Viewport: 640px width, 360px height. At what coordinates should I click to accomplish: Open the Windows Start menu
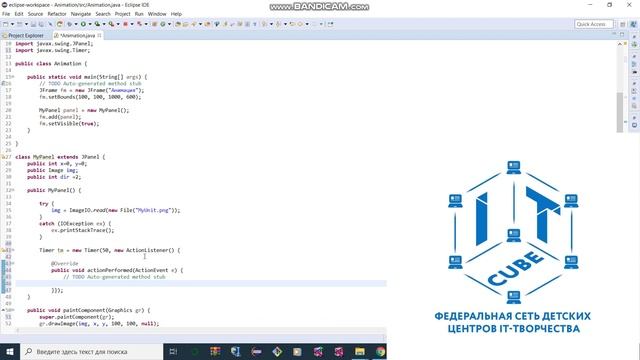[x=10, y=351]
